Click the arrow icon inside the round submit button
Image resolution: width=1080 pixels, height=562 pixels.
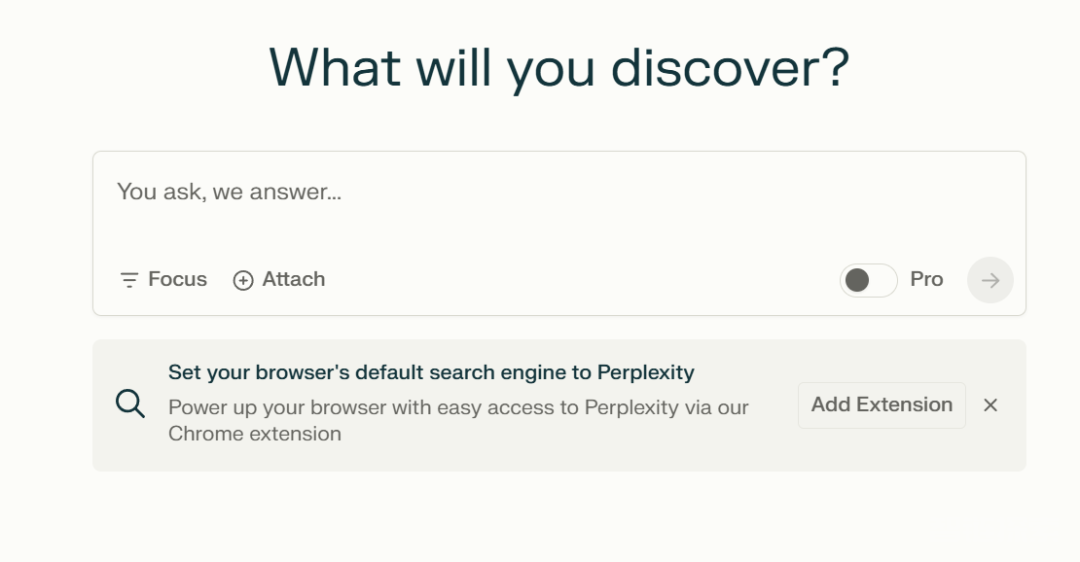click(990, 280)
